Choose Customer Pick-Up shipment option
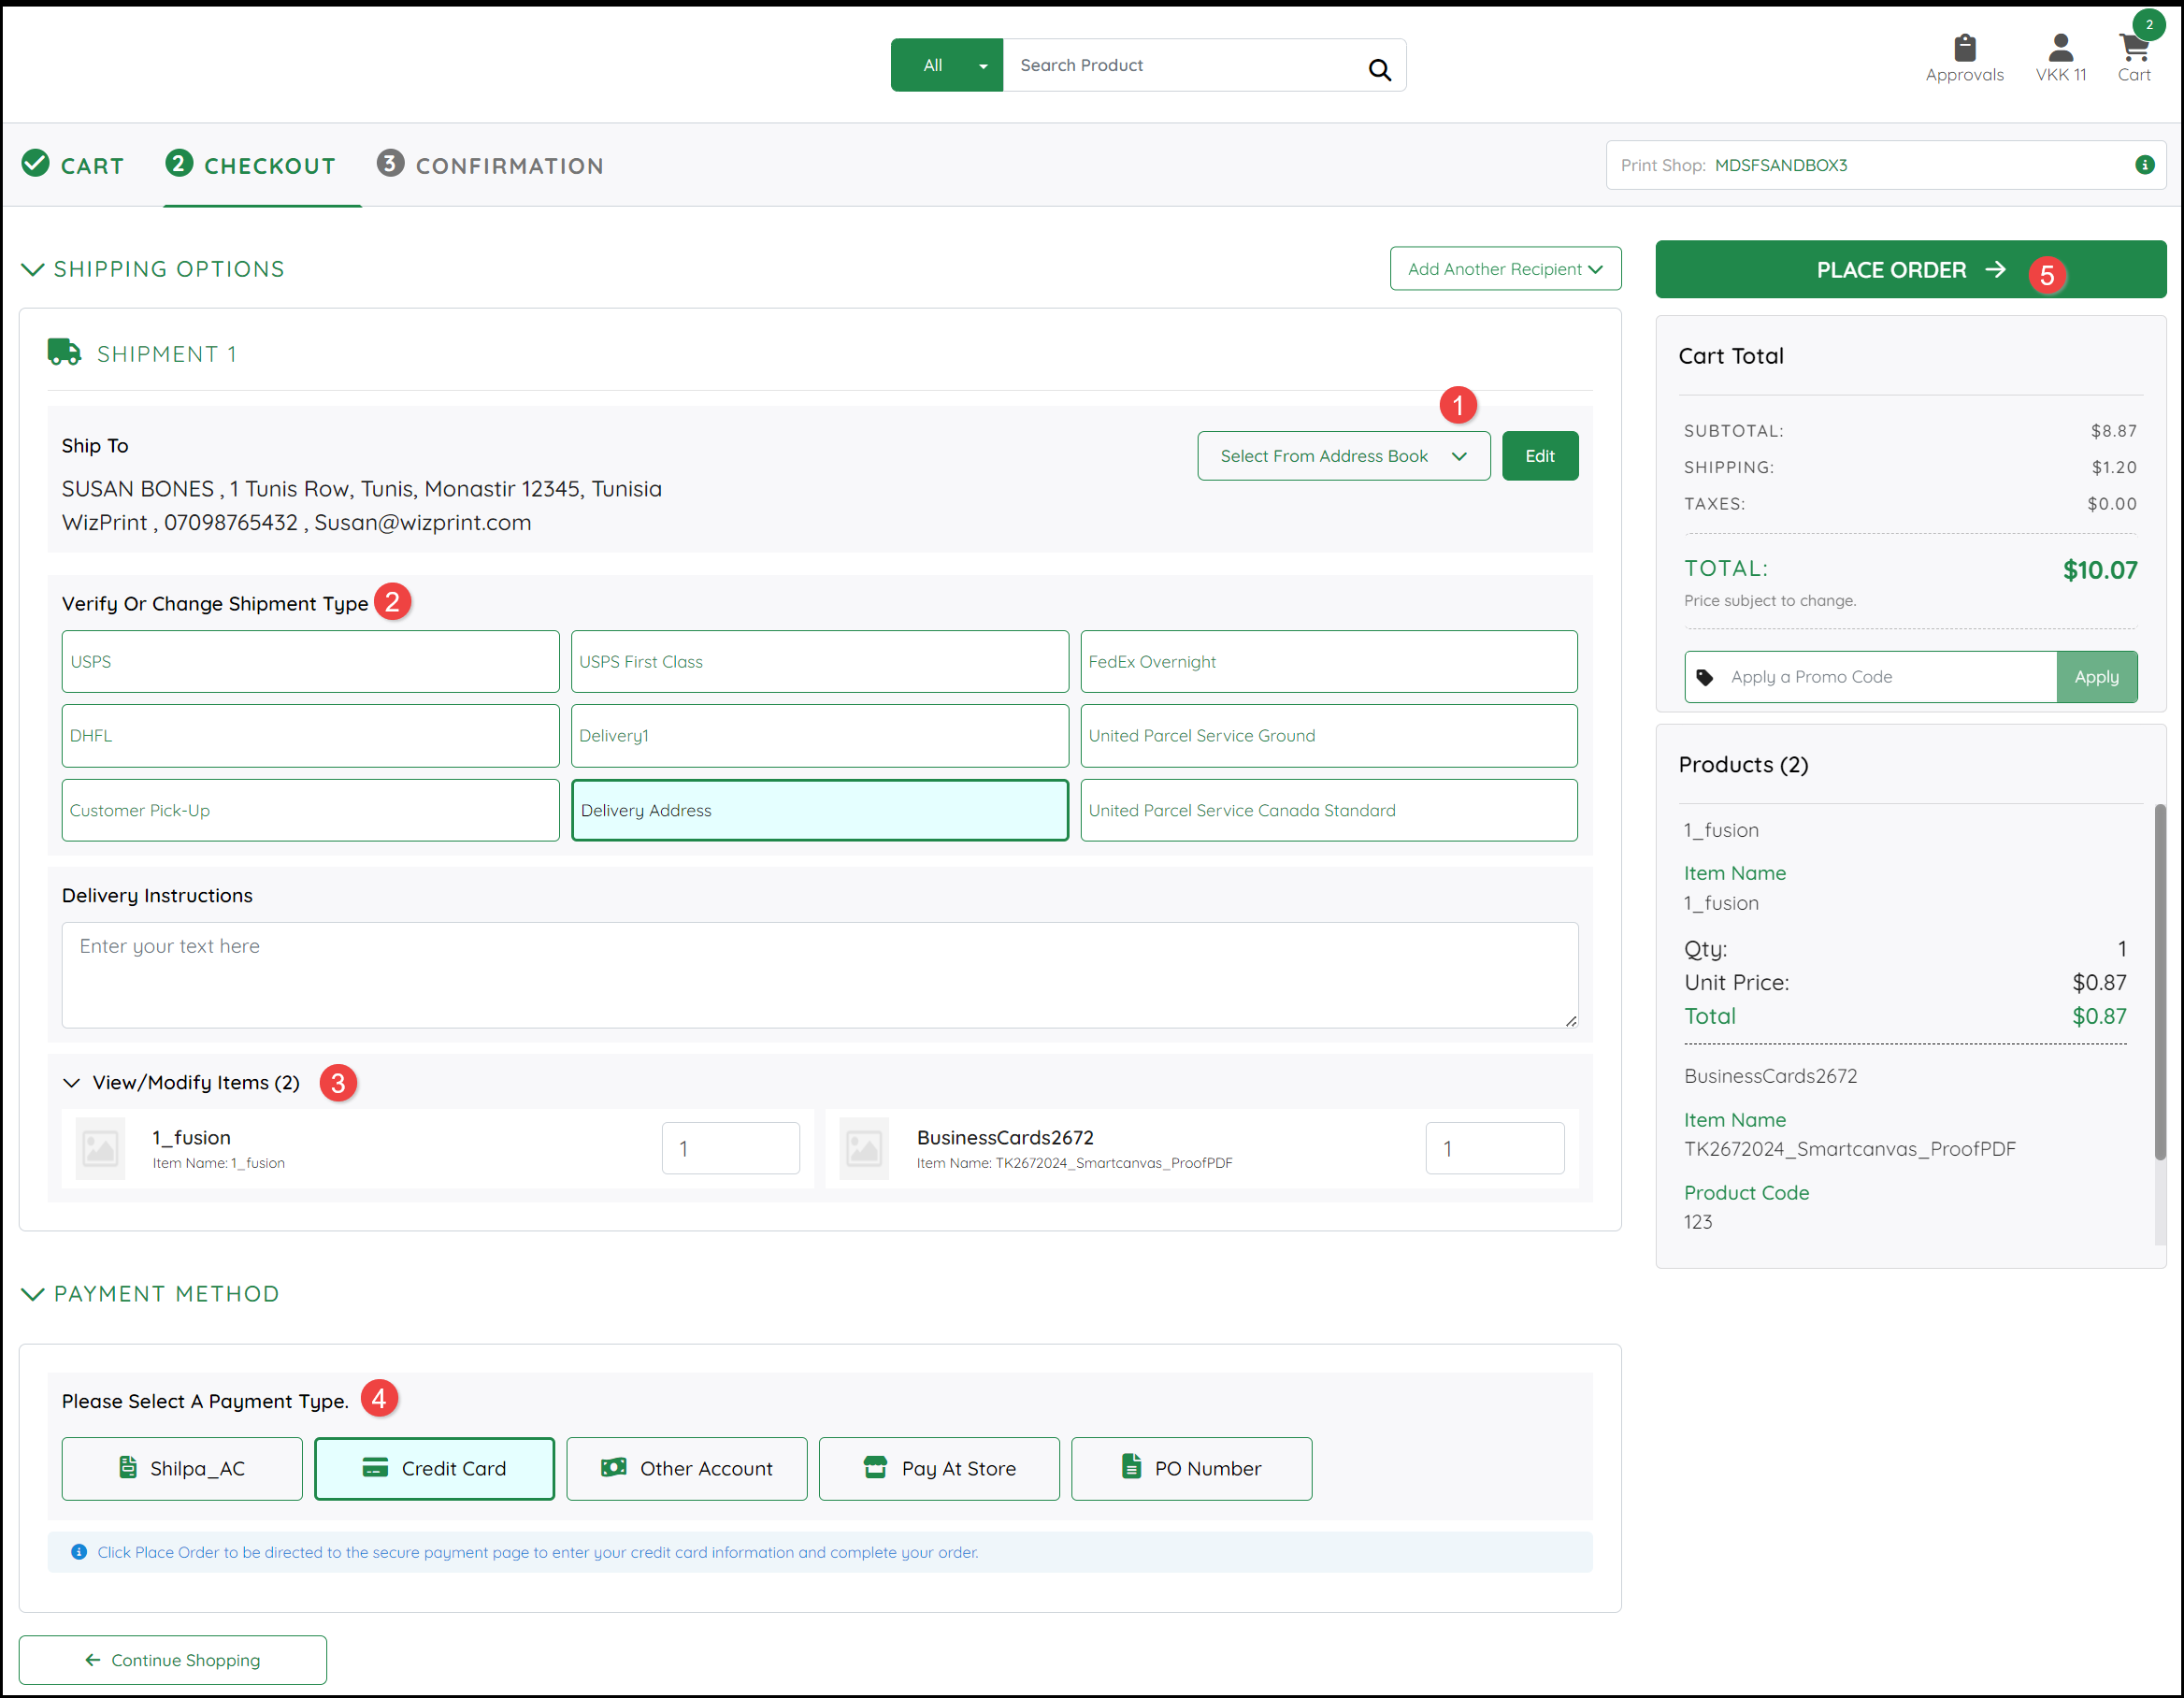This screenshot has width=2184, height=1698. (x=310, y=810)
